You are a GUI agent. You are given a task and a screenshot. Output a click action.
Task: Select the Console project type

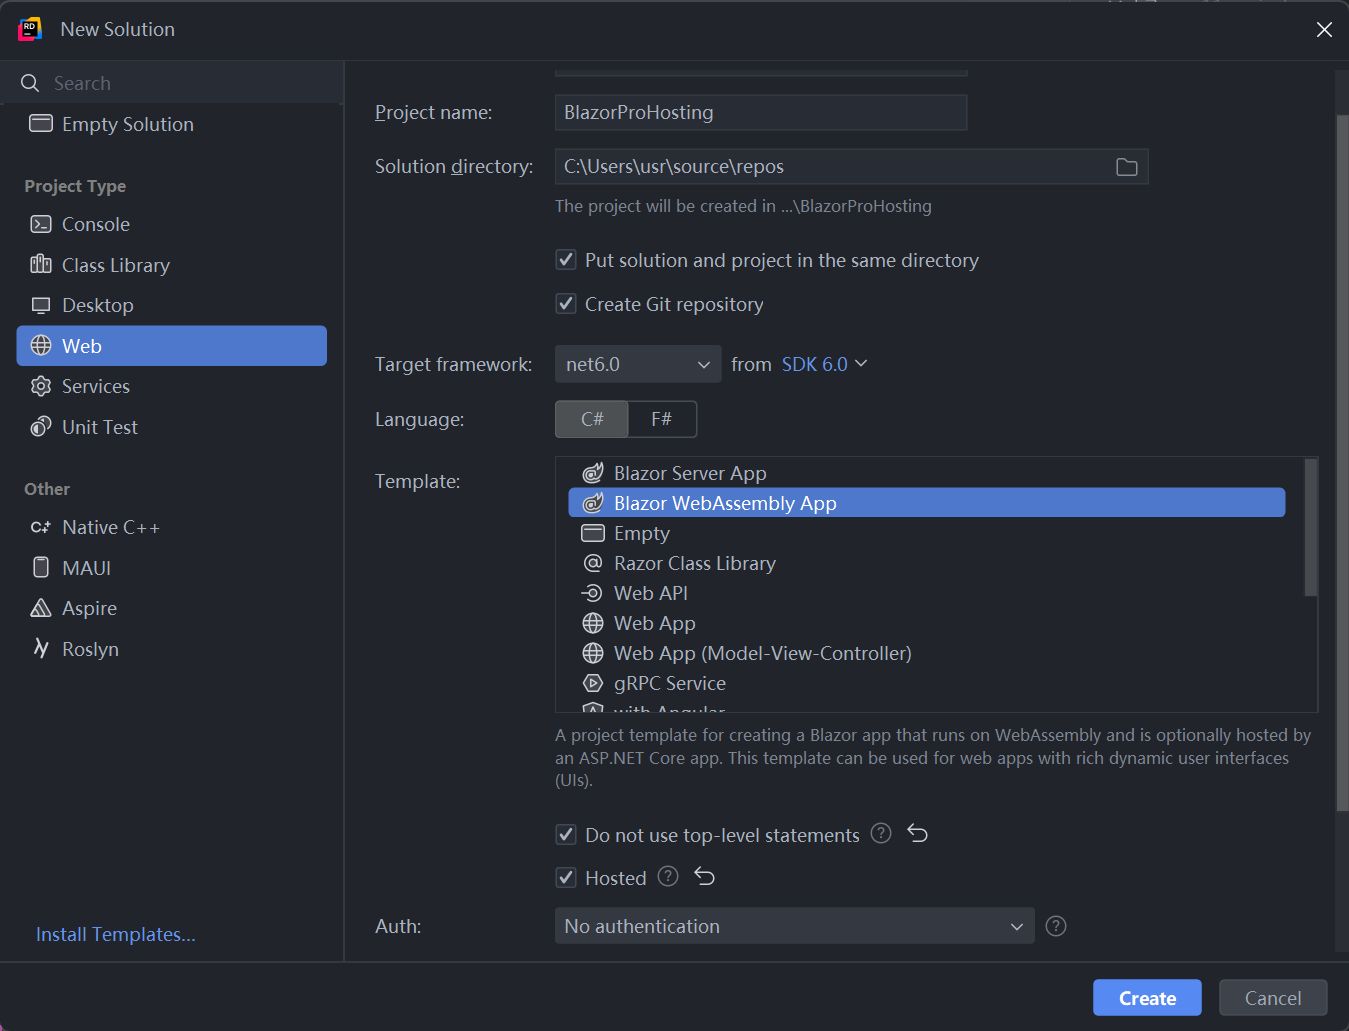coord(172,224)
